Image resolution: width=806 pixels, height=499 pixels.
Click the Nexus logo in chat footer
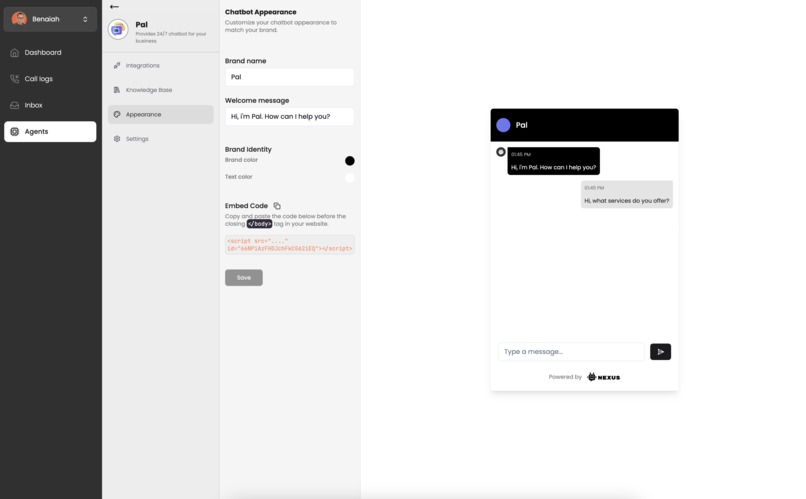pyautogui.click(x=603, y=377)
